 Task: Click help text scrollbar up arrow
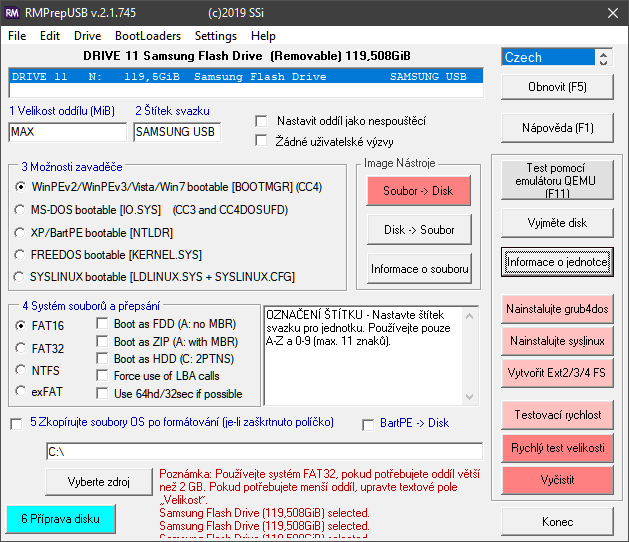point(469,316)
